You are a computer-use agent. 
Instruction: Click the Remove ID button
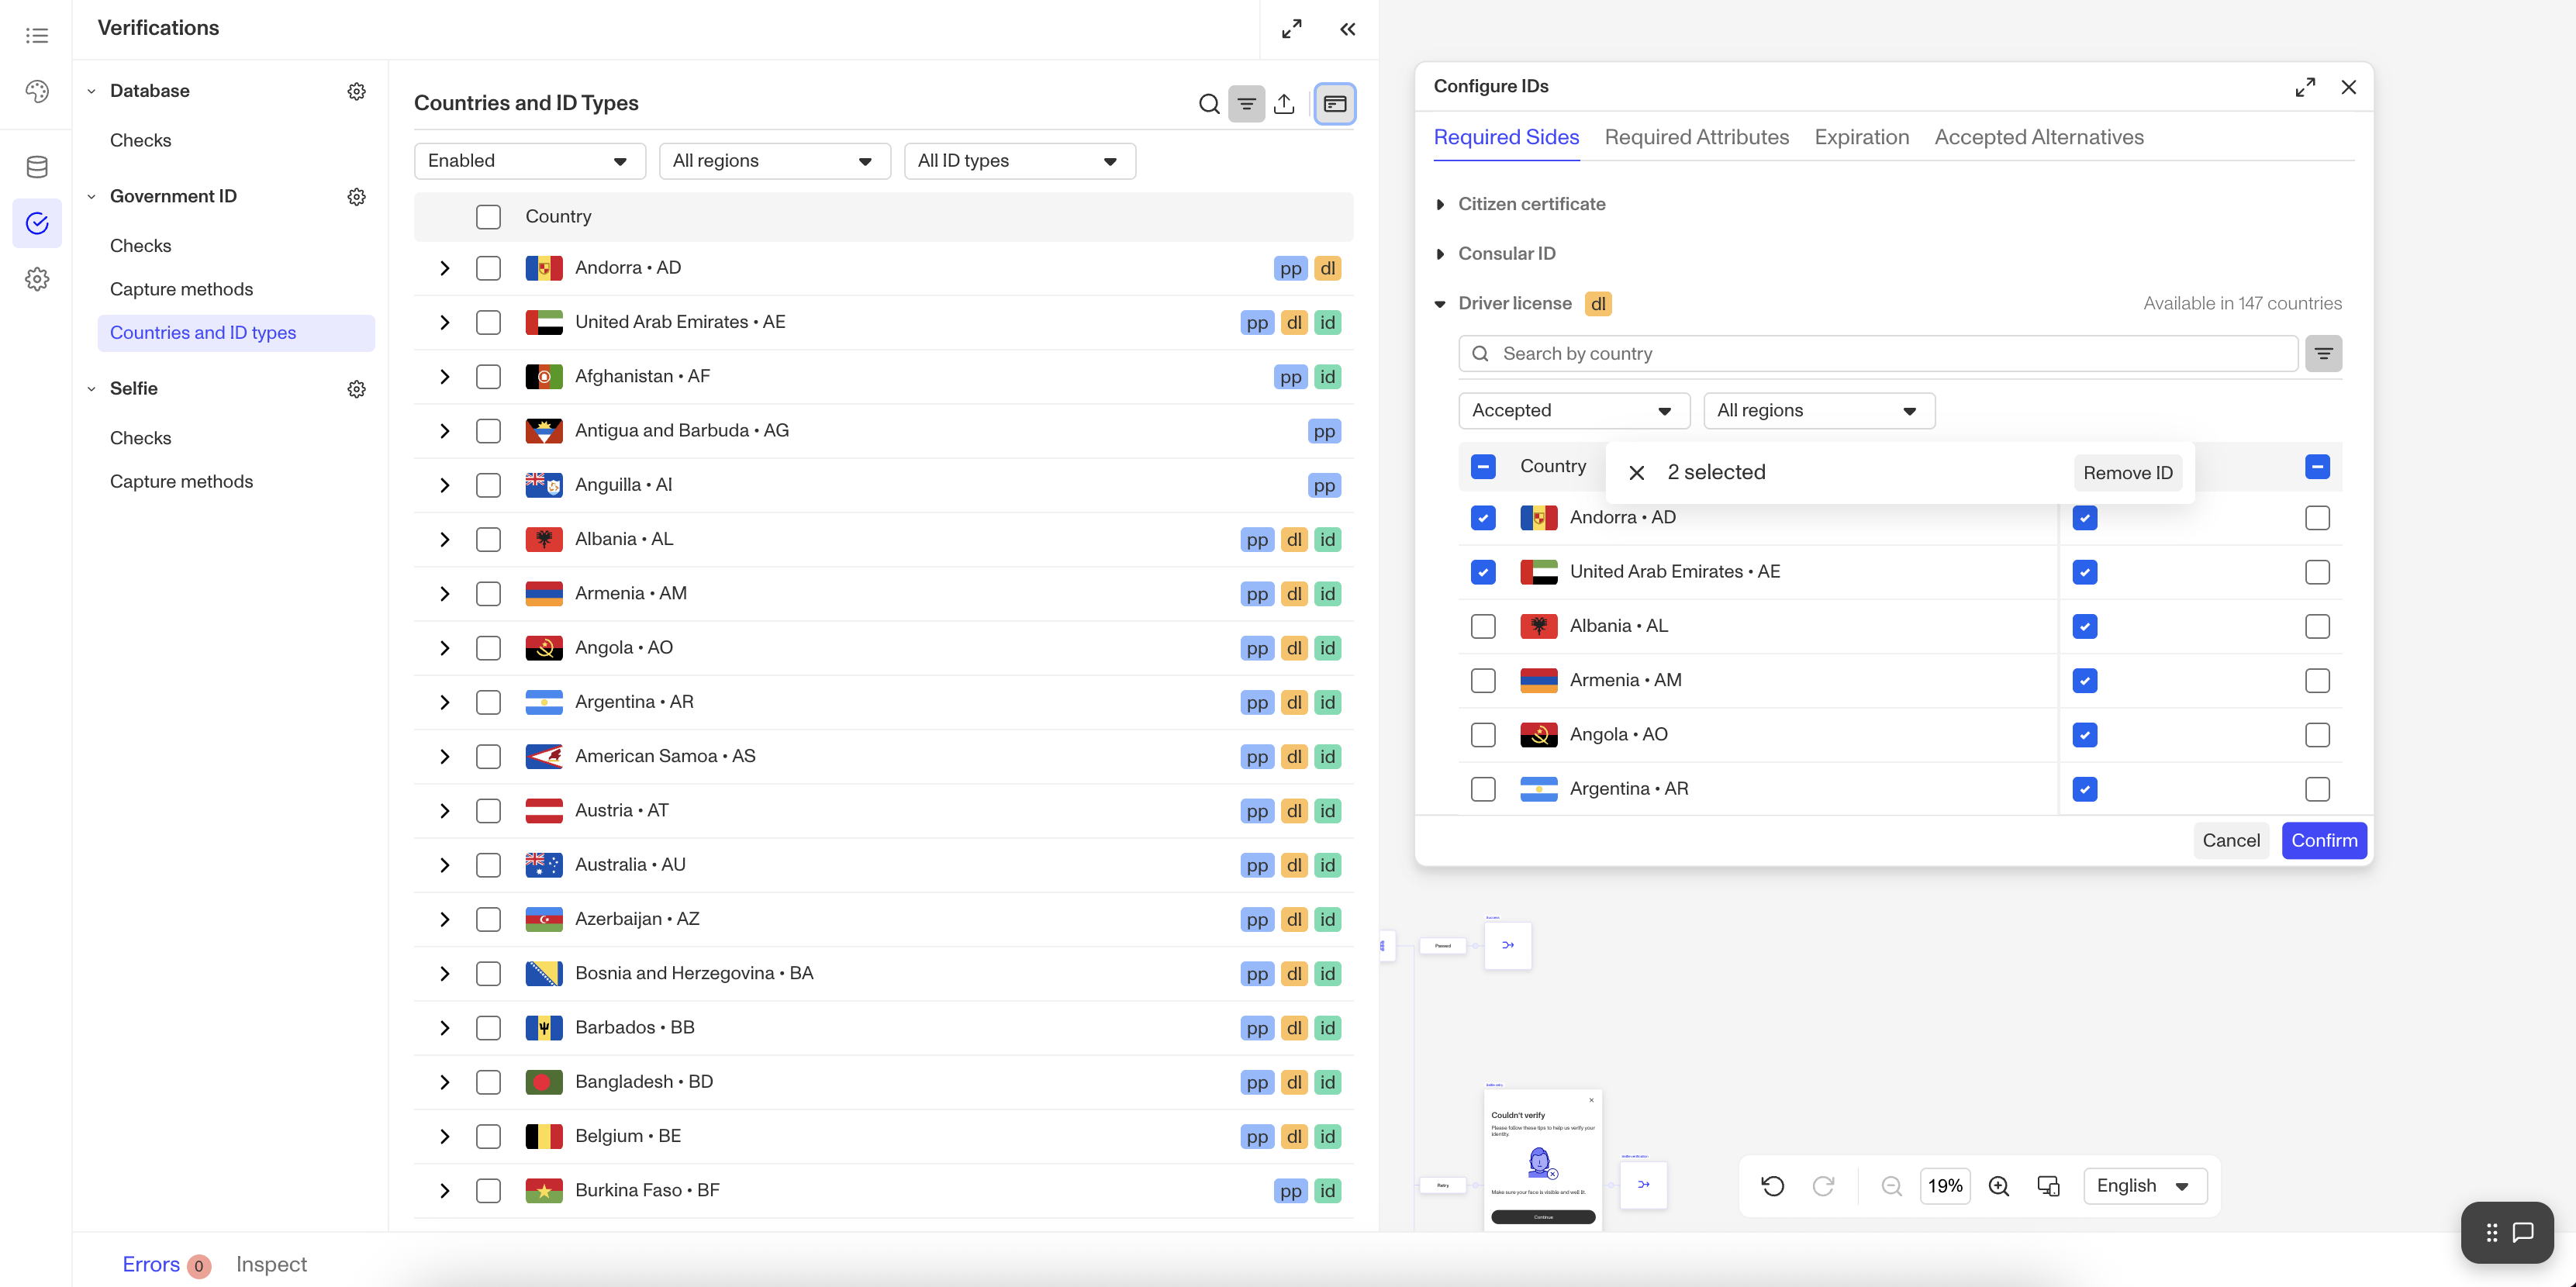pos(2127,473)
